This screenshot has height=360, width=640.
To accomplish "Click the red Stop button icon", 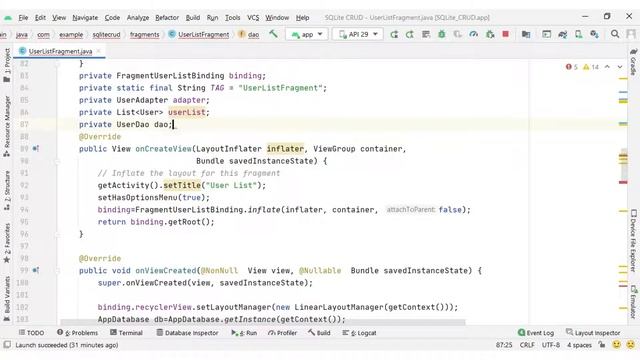I will click(506, 34).
